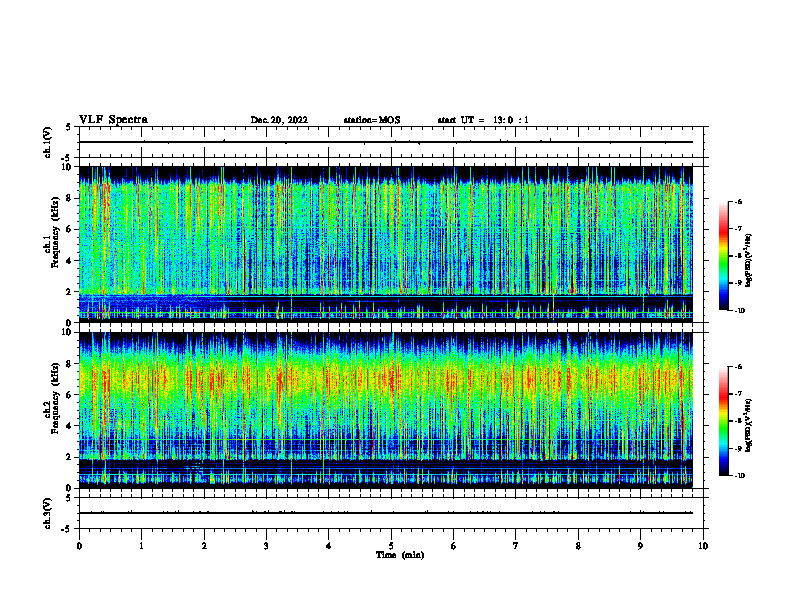The image size is (792, 612).
Task: Click the ch.1 color bar log(PSD) label
Action: point(749,261)
